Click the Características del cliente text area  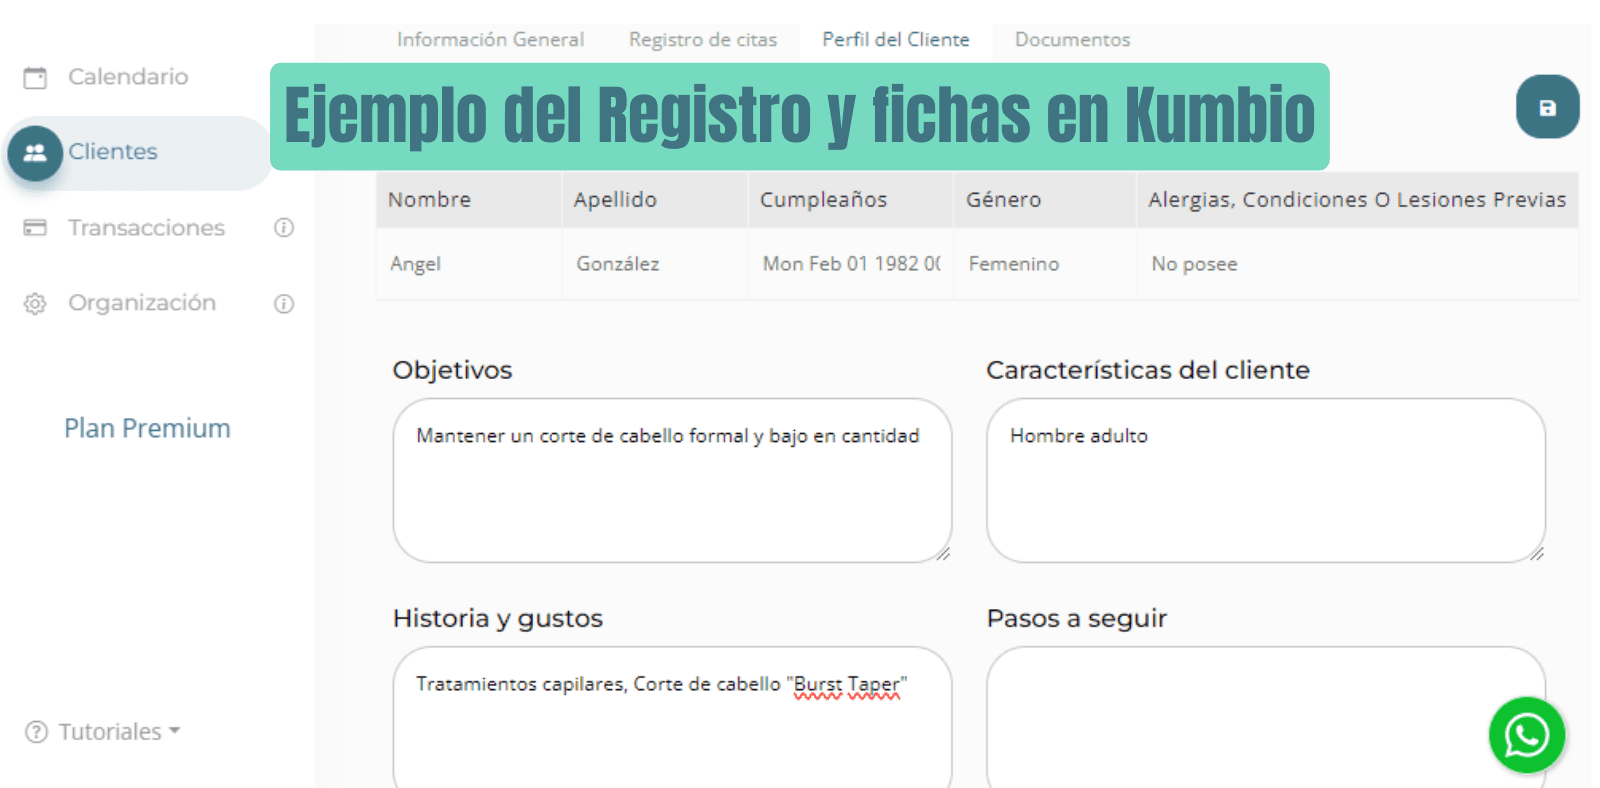pyautogui.click(x=1266, y=480)
